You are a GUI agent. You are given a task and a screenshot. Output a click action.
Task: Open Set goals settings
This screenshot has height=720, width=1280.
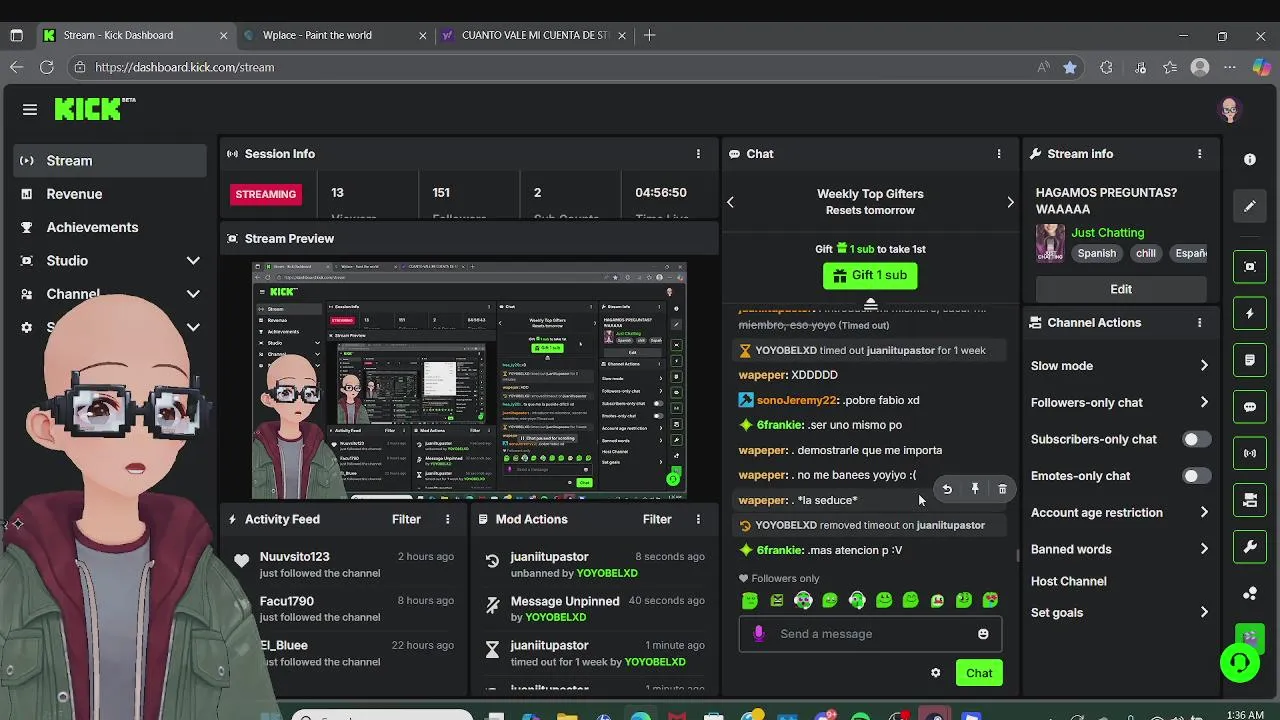click(1120, 613)
